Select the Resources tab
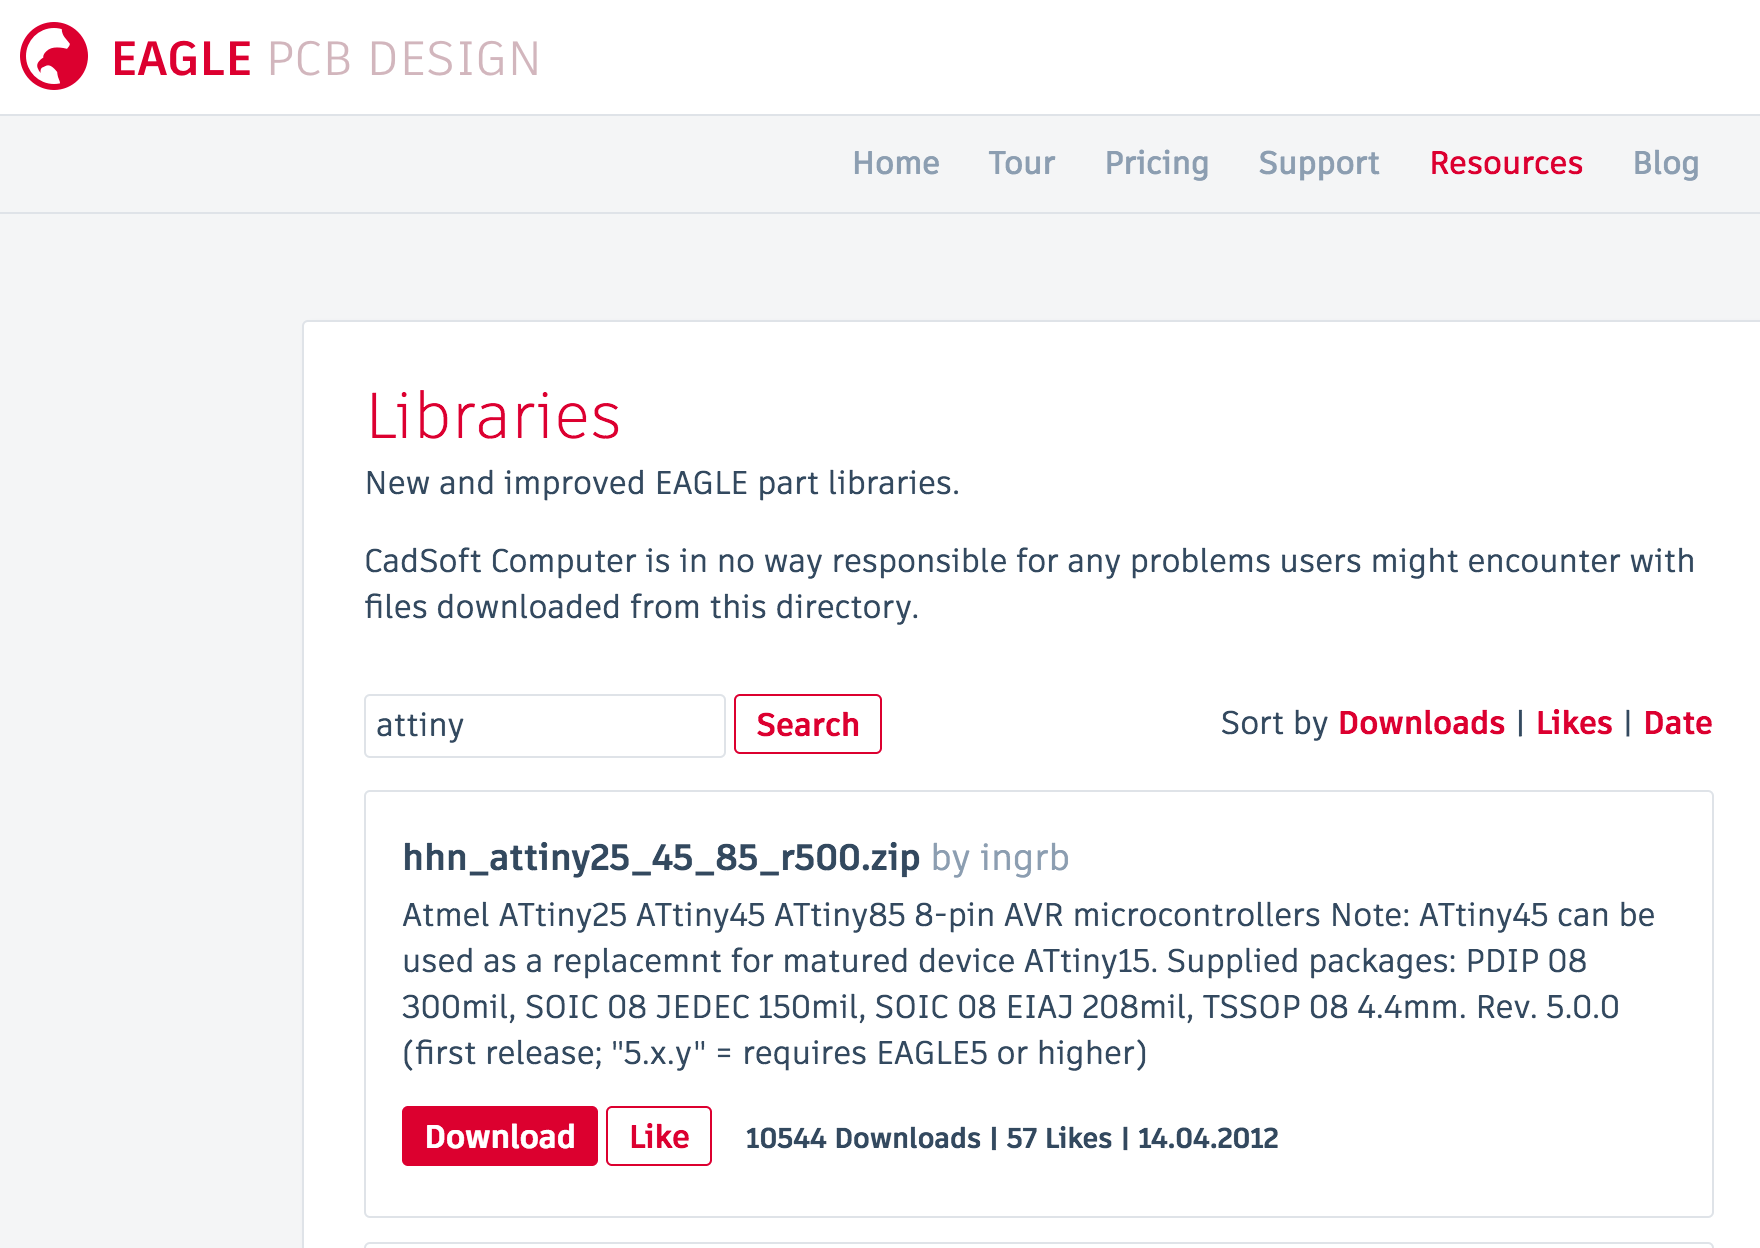This screenshot has height=1248, width=1760. point(1506,163)
